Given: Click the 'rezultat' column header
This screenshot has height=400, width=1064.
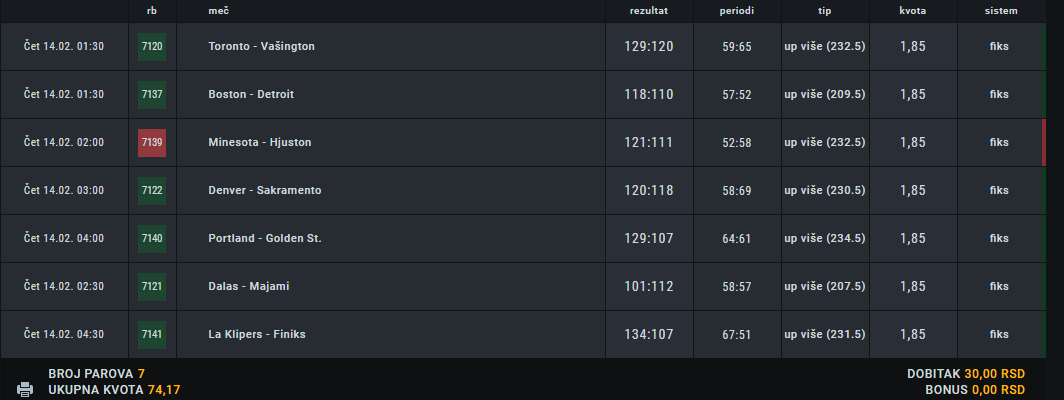Looking at the screenshot, I should [649, 11].
